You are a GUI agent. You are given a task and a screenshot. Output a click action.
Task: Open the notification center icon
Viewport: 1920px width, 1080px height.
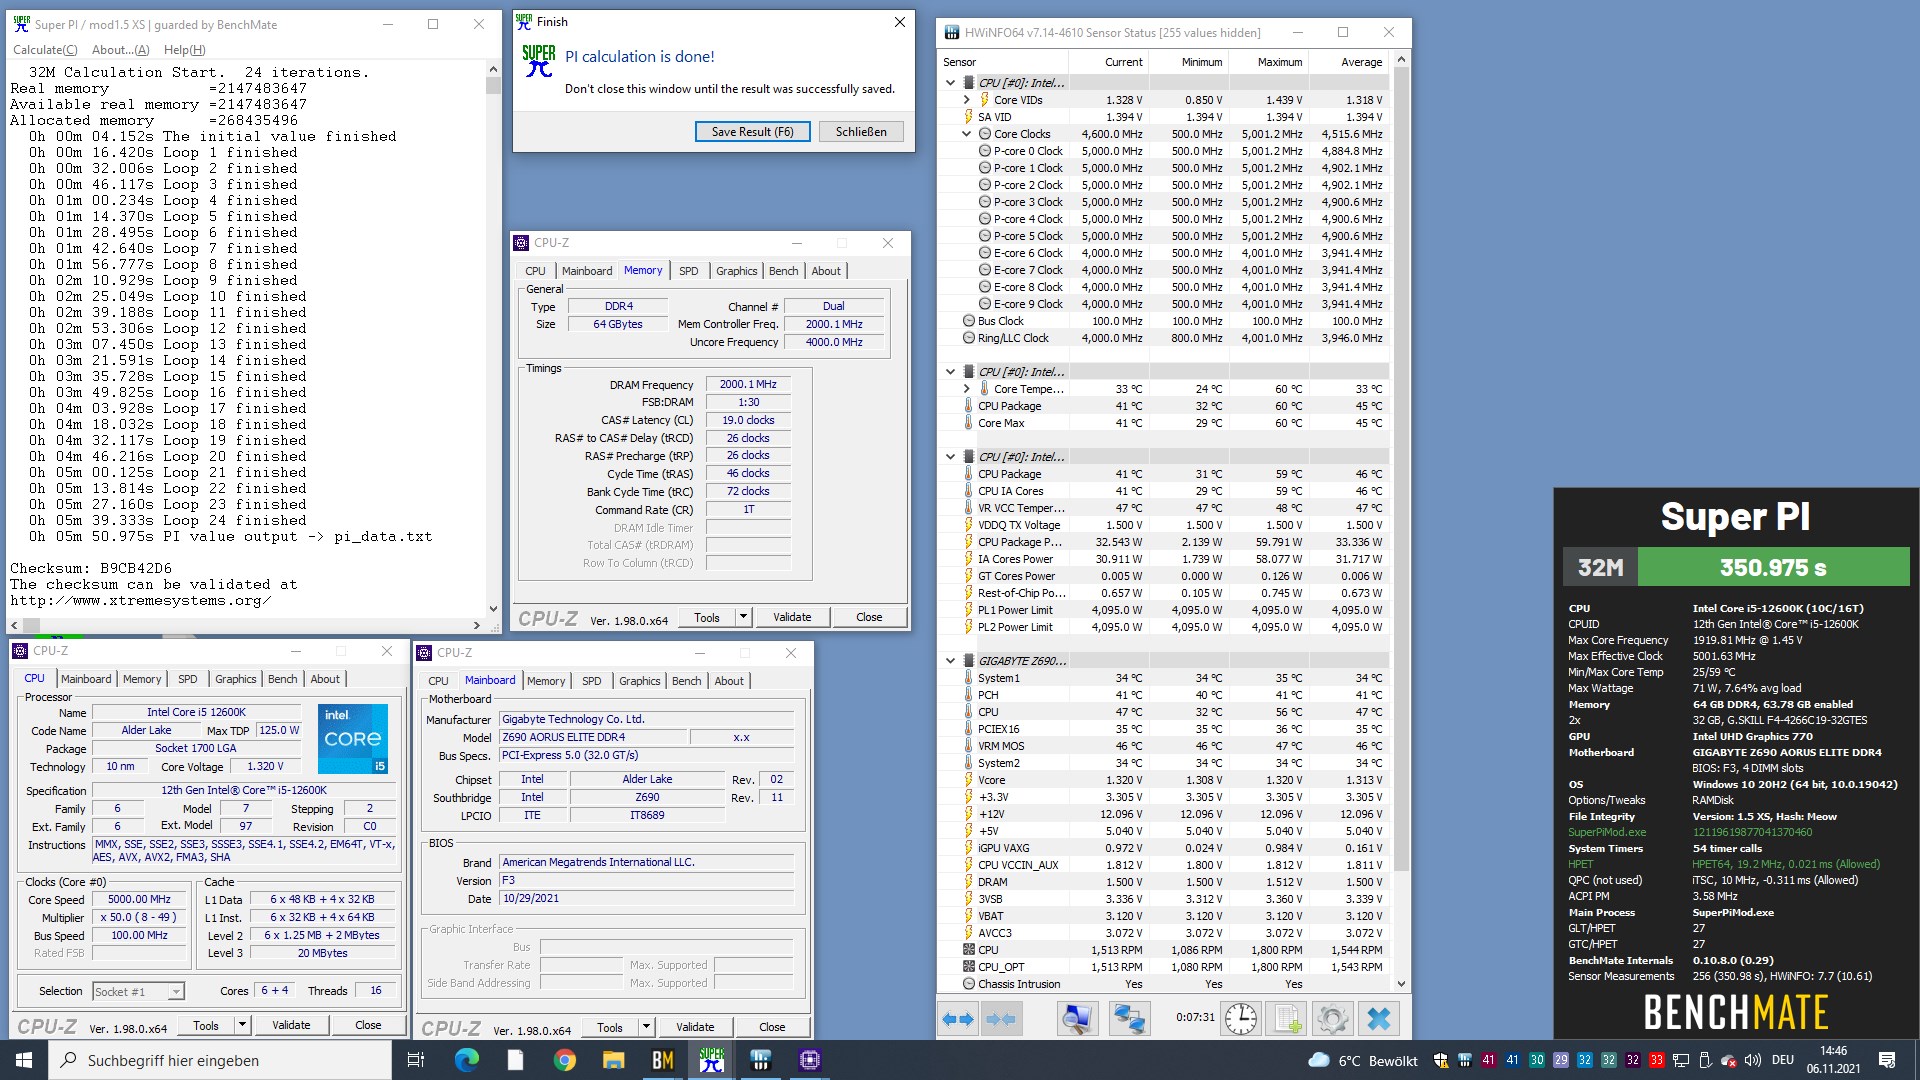point(1887,1060)
